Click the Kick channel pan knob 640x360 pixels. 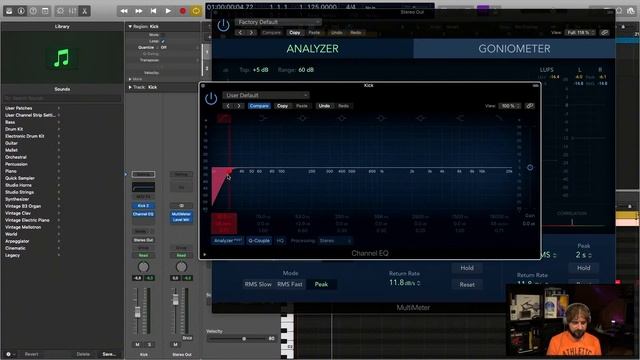(143, 267)
